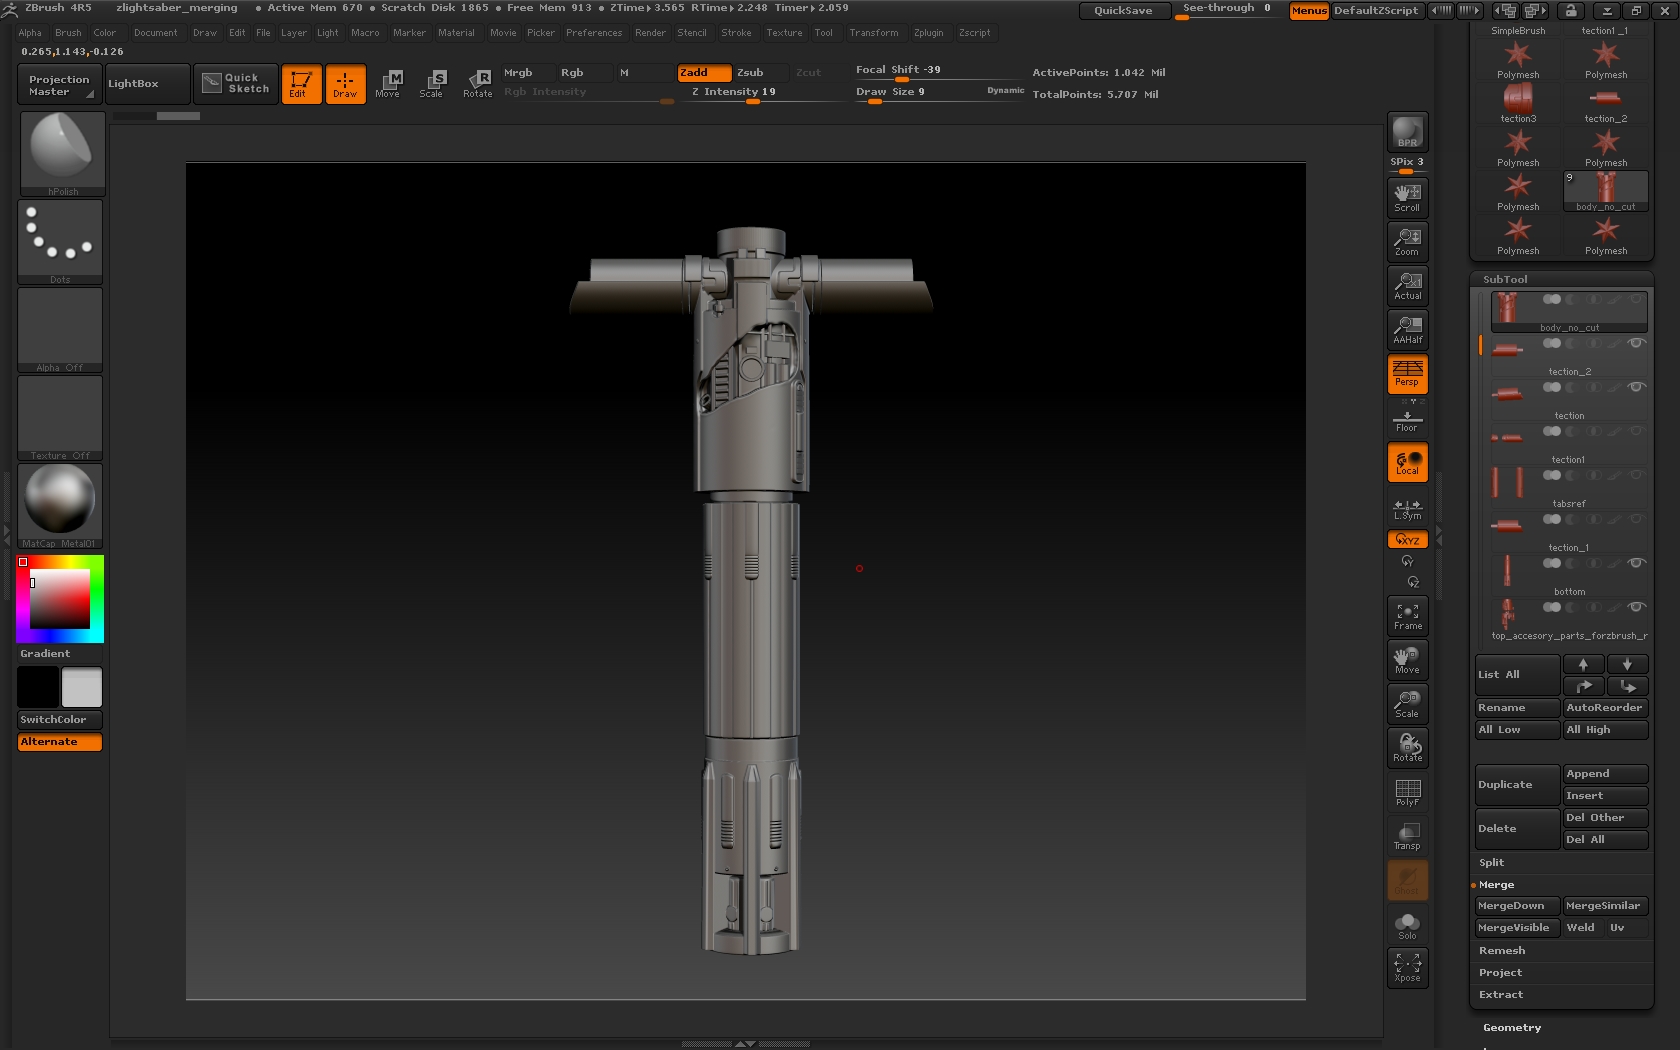
Task: Choose the Rotate transform tool in top shelf
Action: click(x=478, y=84)
